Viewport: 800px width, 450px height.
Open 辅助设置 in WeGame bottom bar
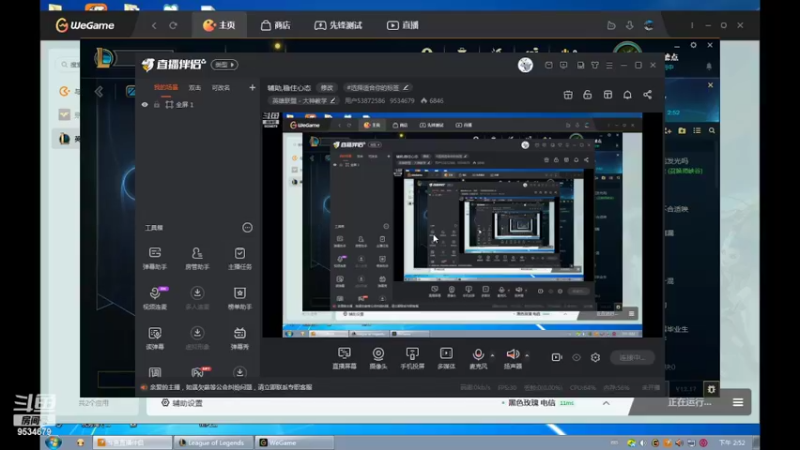(x=182, y=403)
